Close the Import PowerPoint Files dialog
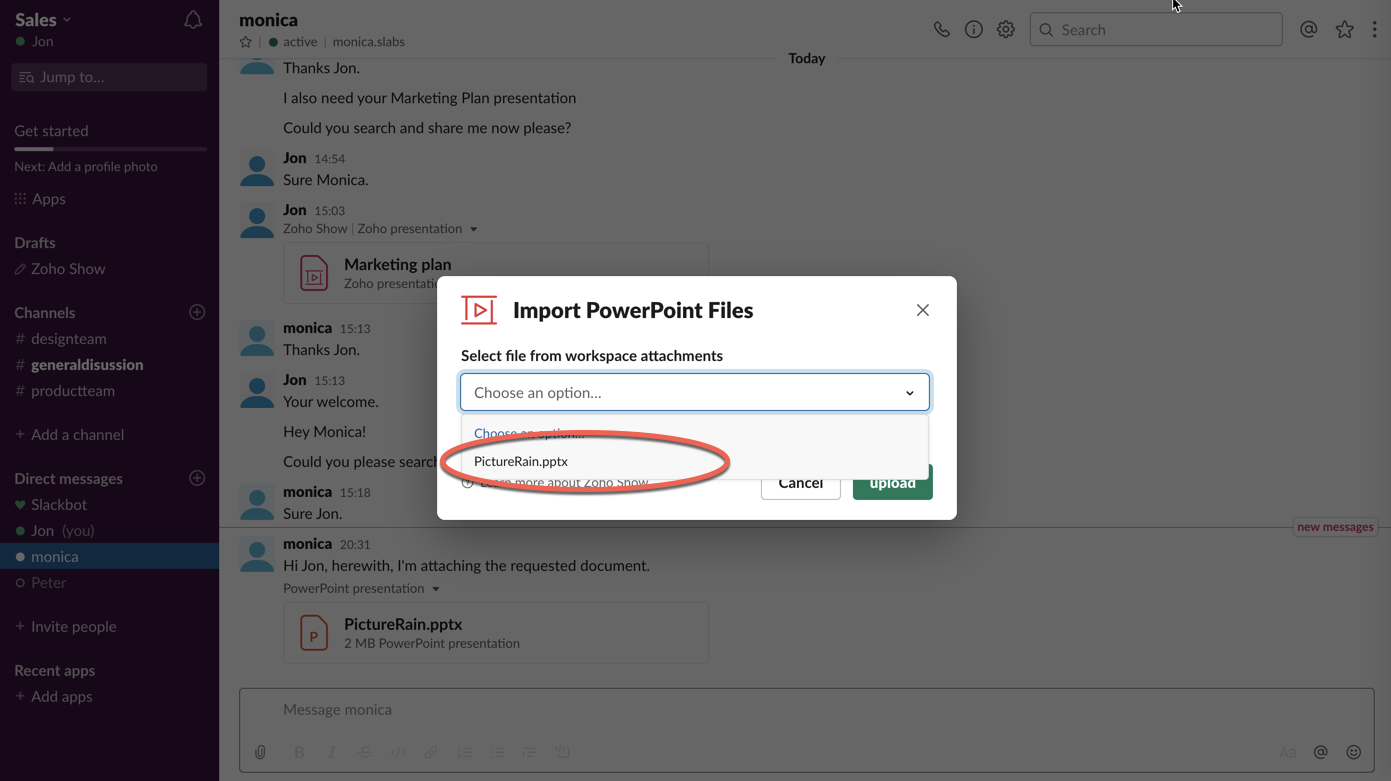Screen dimensions: 1391x781 922,310
